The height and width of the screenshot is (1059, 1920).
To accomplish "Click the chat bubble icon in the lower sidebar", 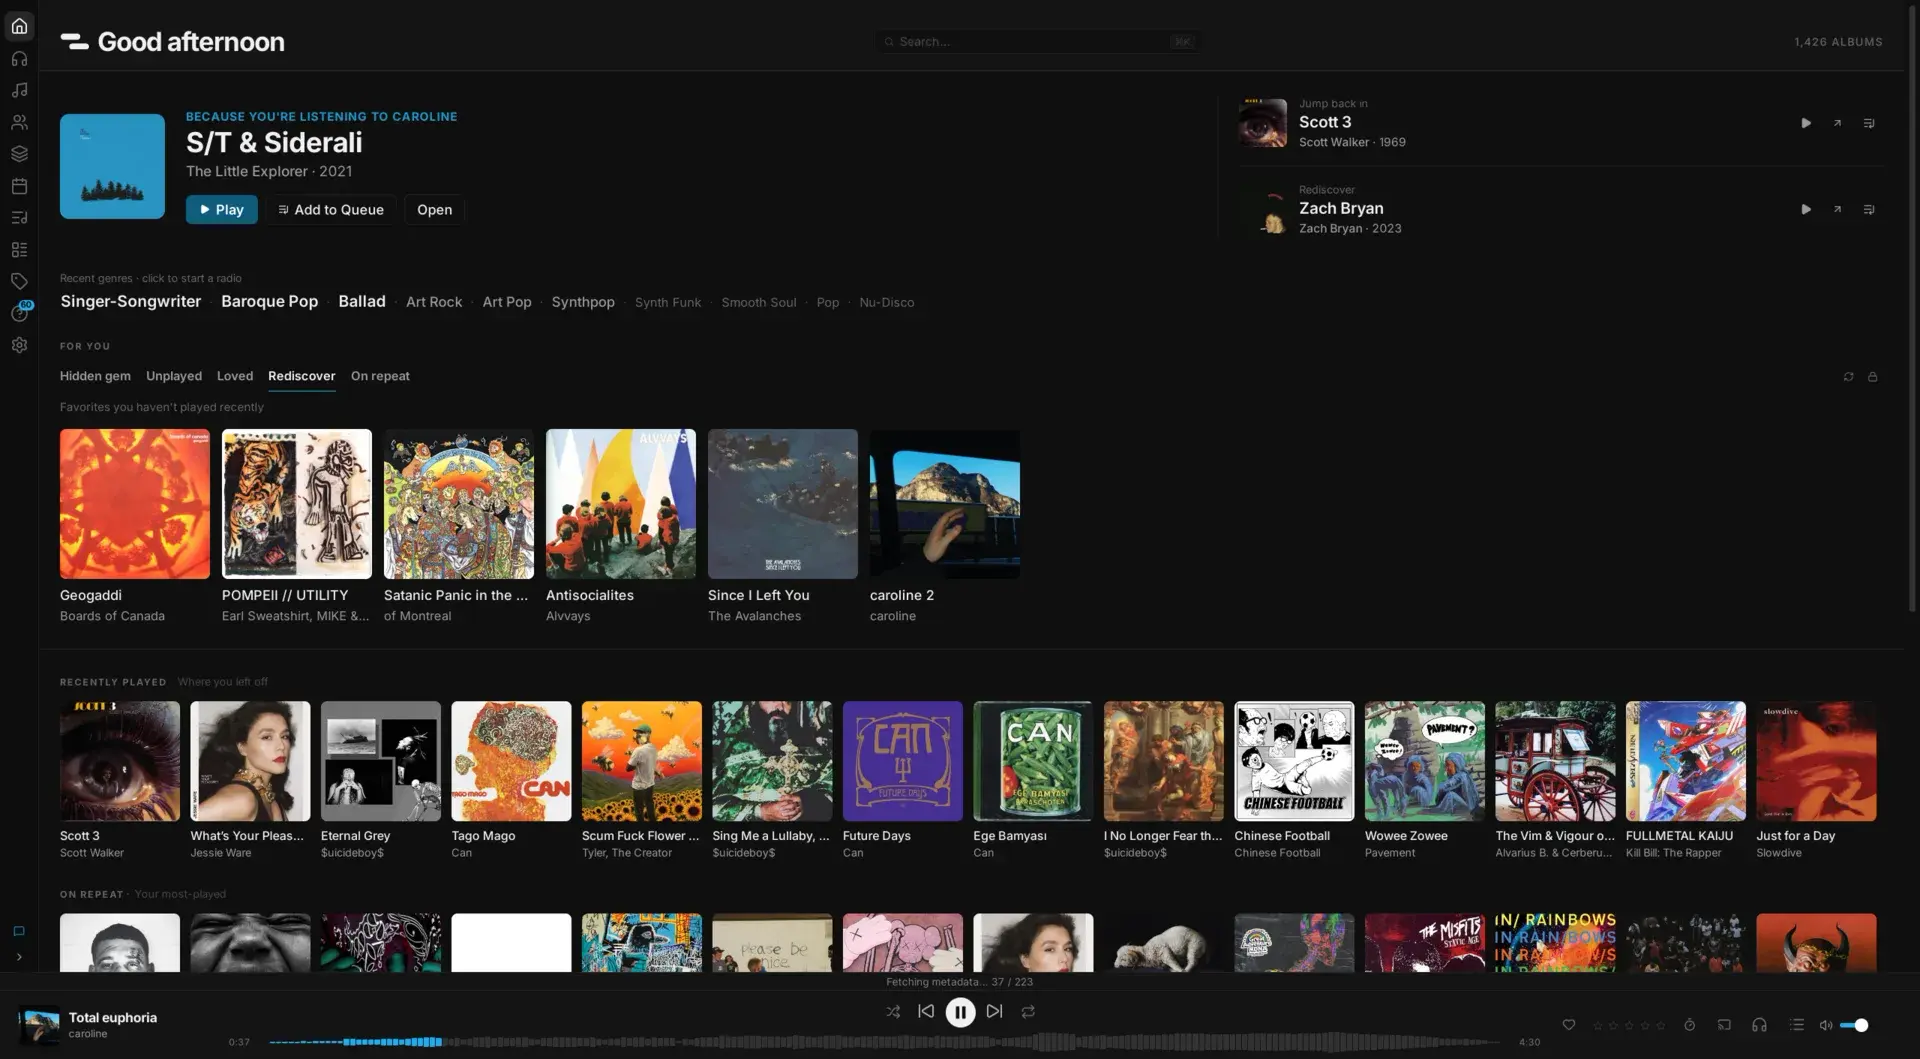I will 19,931.
